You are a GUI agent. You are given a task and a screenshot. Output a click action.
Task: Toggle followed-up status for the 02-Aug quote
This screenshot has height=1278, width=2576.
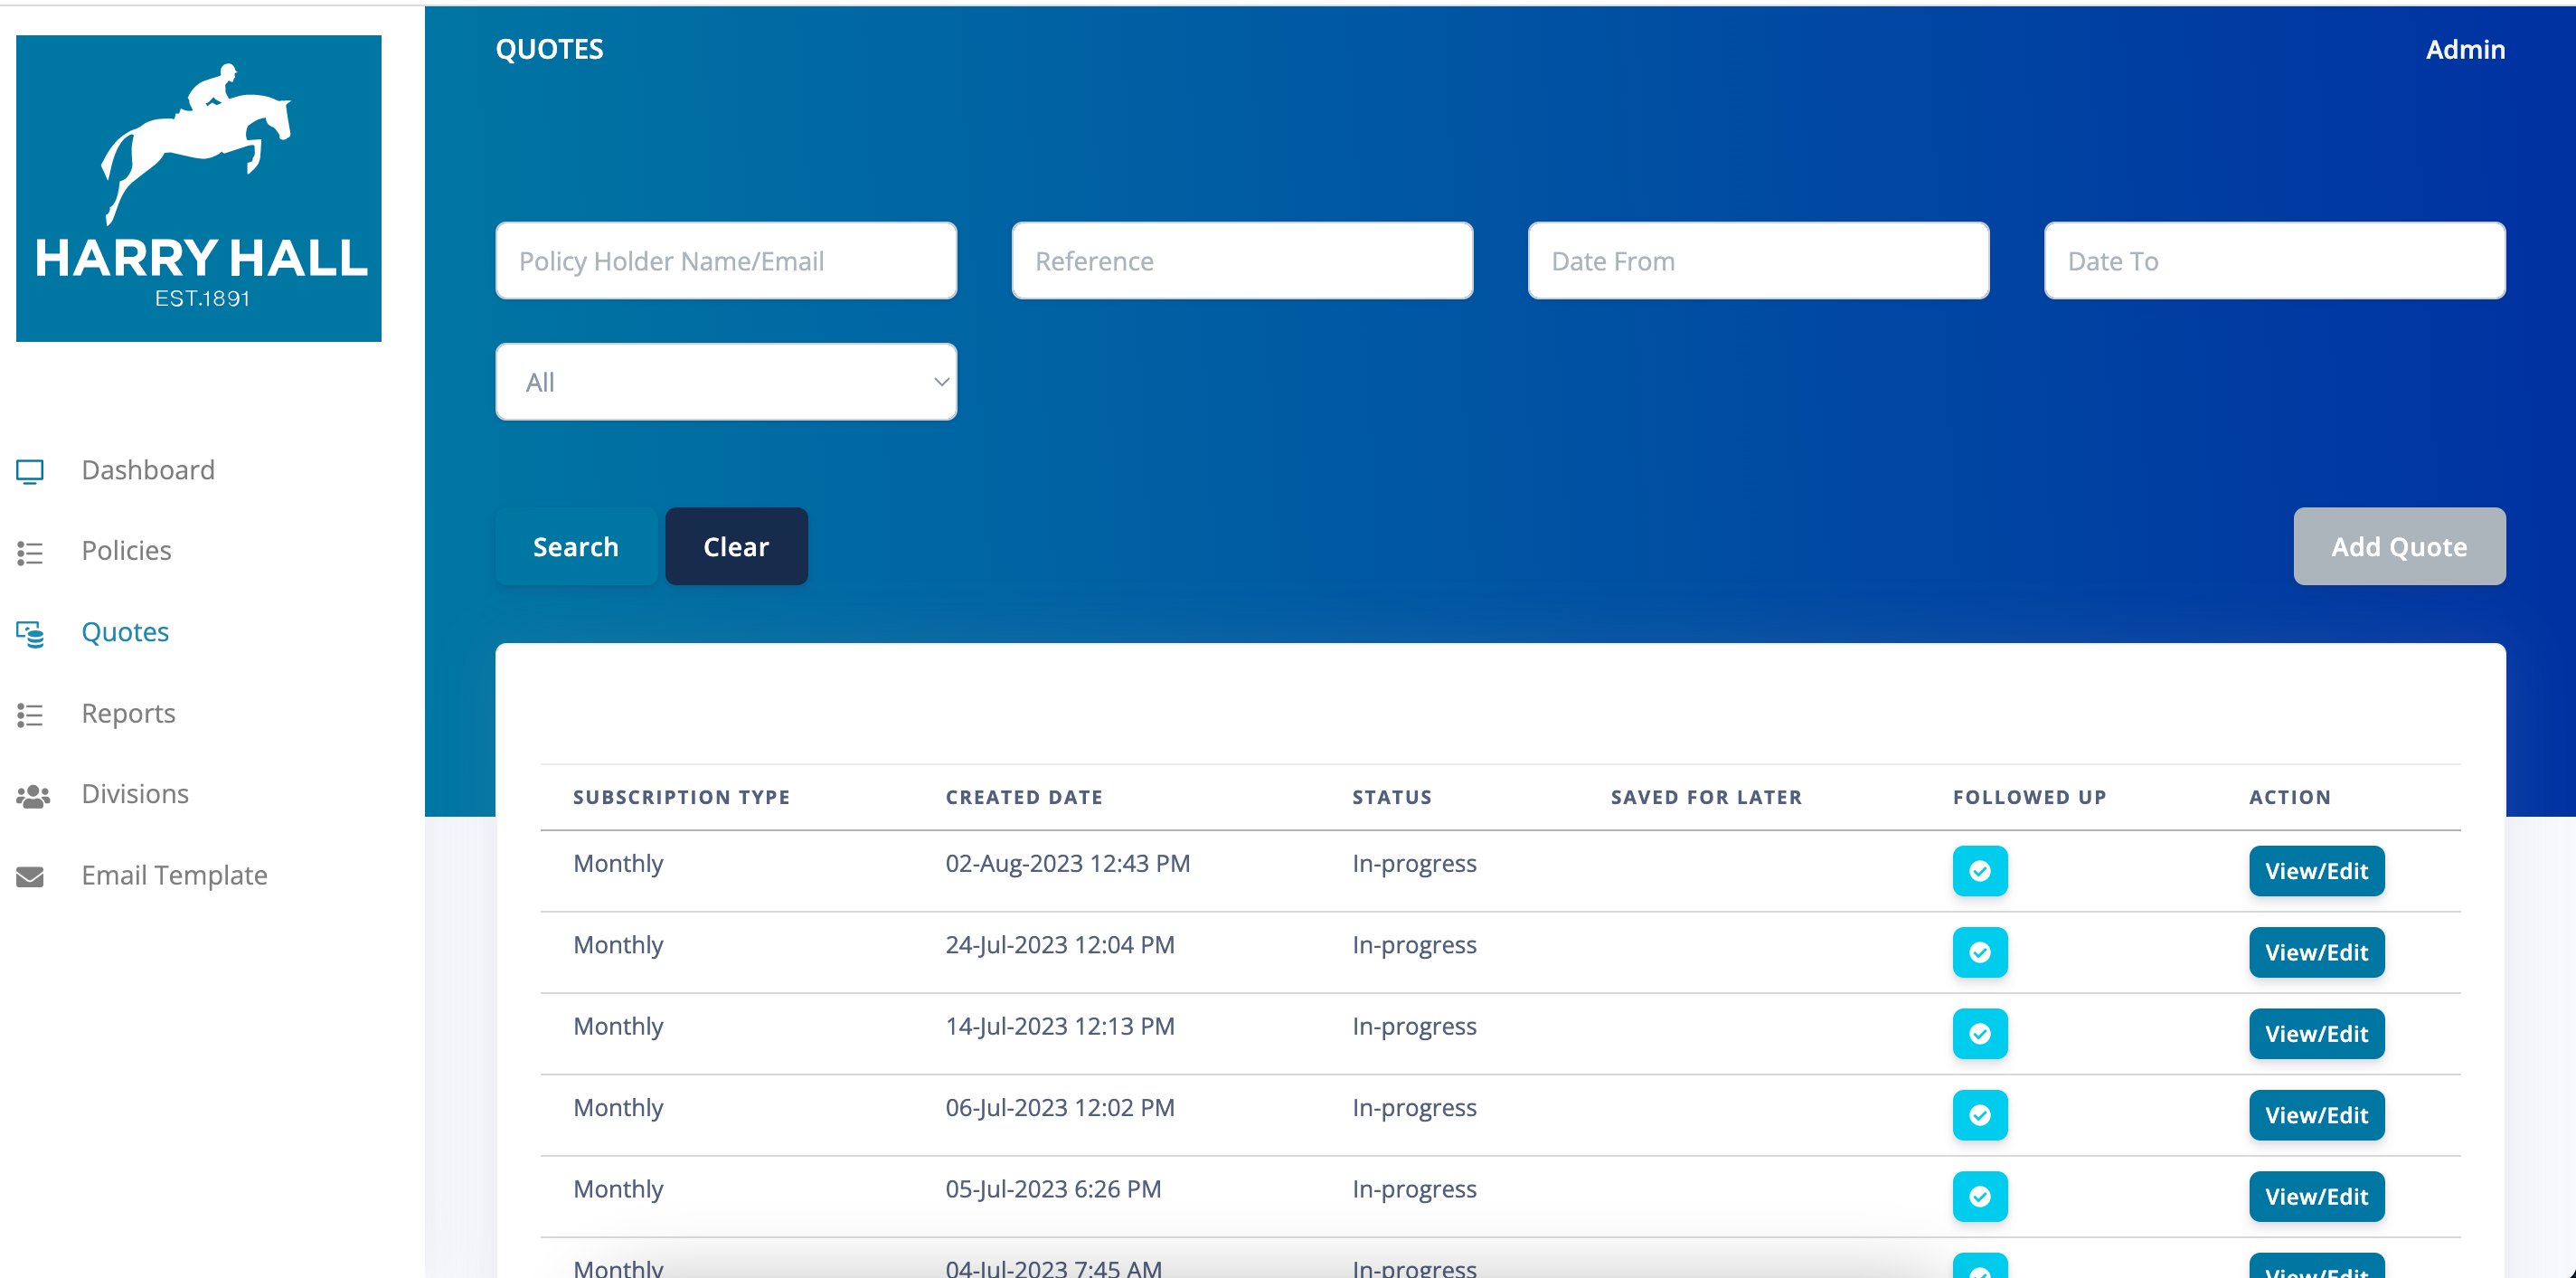pos(1979,871)
